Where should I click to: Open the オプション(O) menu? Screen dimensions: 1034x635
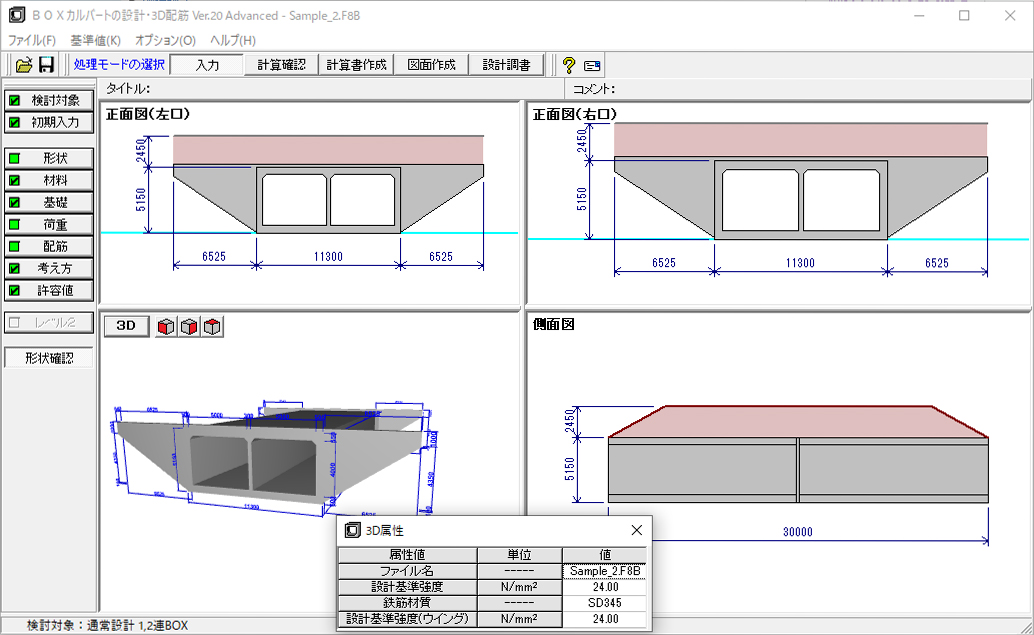pos(166,40)
